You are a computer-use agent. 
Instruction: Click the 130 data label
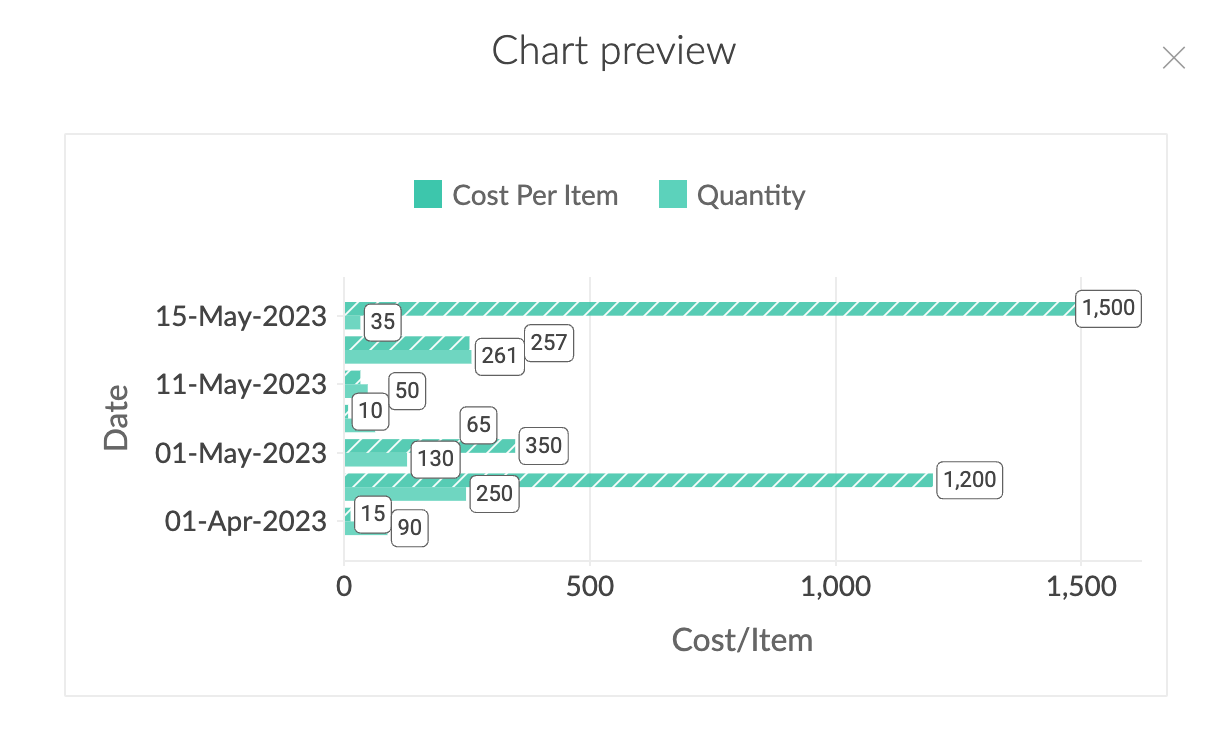coord(436,460)
